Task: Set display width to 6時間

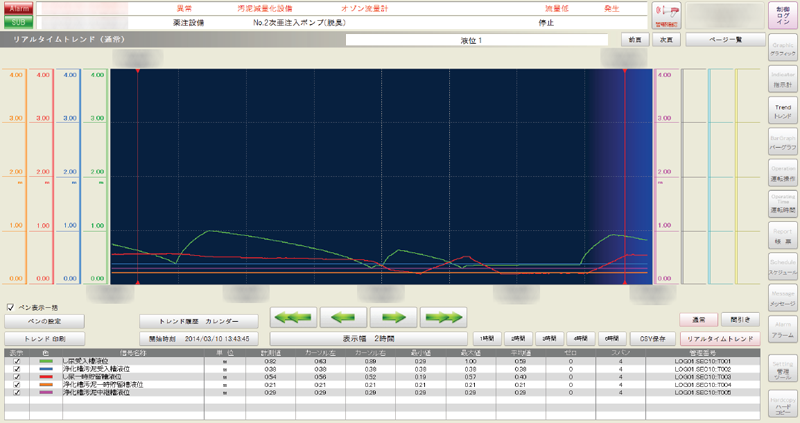Action: click(612, 339)
